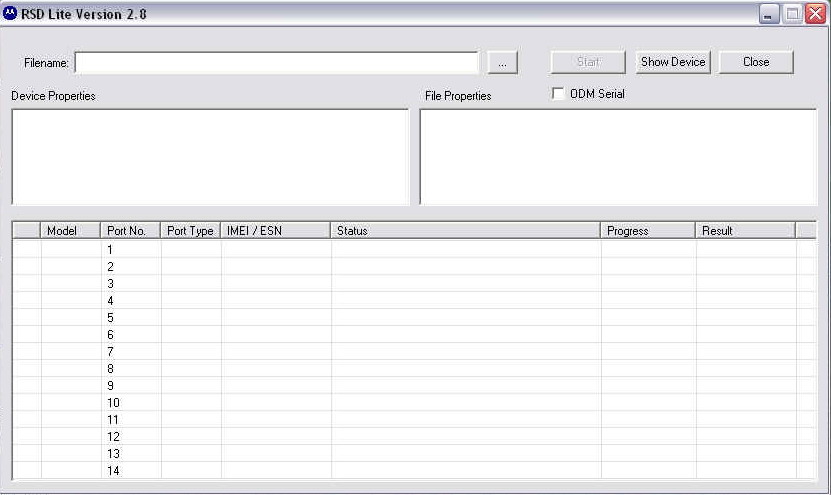
Task: Select the IMEI / ESN column header
Action: [x=276, y=231]
